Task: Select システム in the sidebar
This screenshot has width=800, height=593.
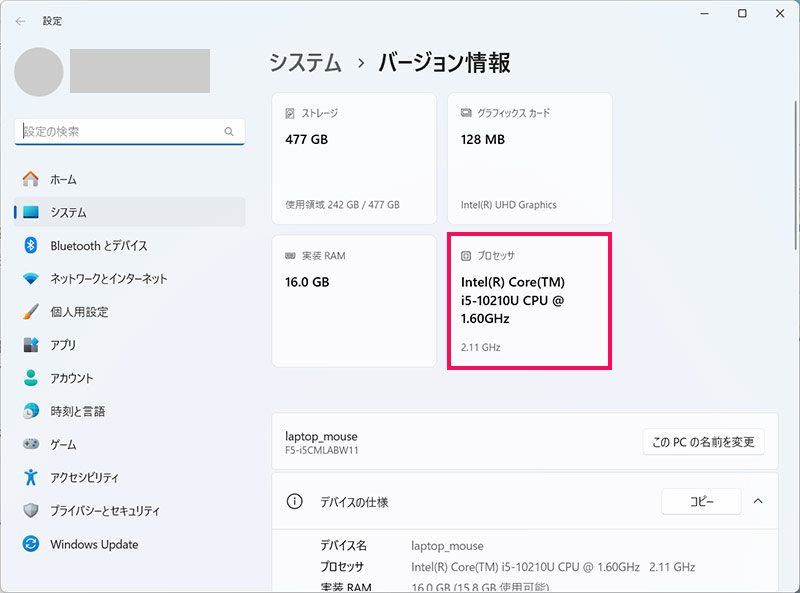Action: (x=130, y=212)
